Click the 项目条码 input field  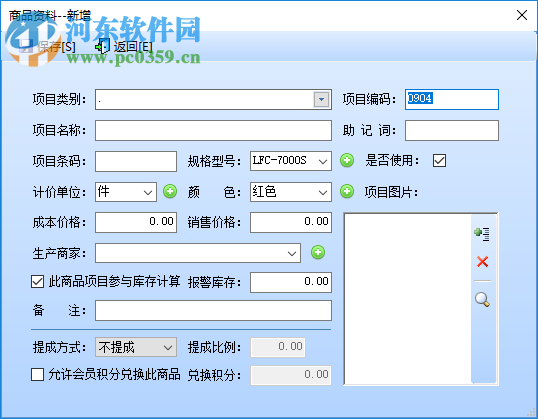(136, 161)
